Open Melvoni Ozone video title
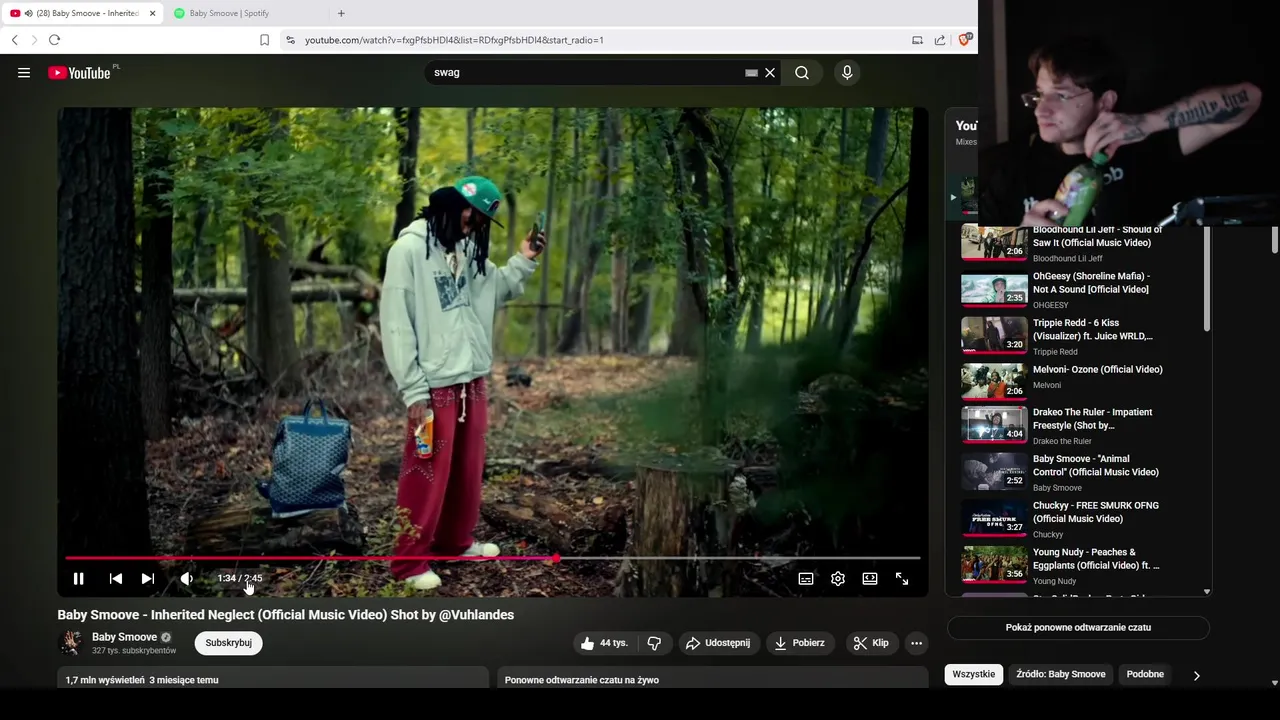The width and height of the screenshot is (1280, 720). pos(1098,370)
